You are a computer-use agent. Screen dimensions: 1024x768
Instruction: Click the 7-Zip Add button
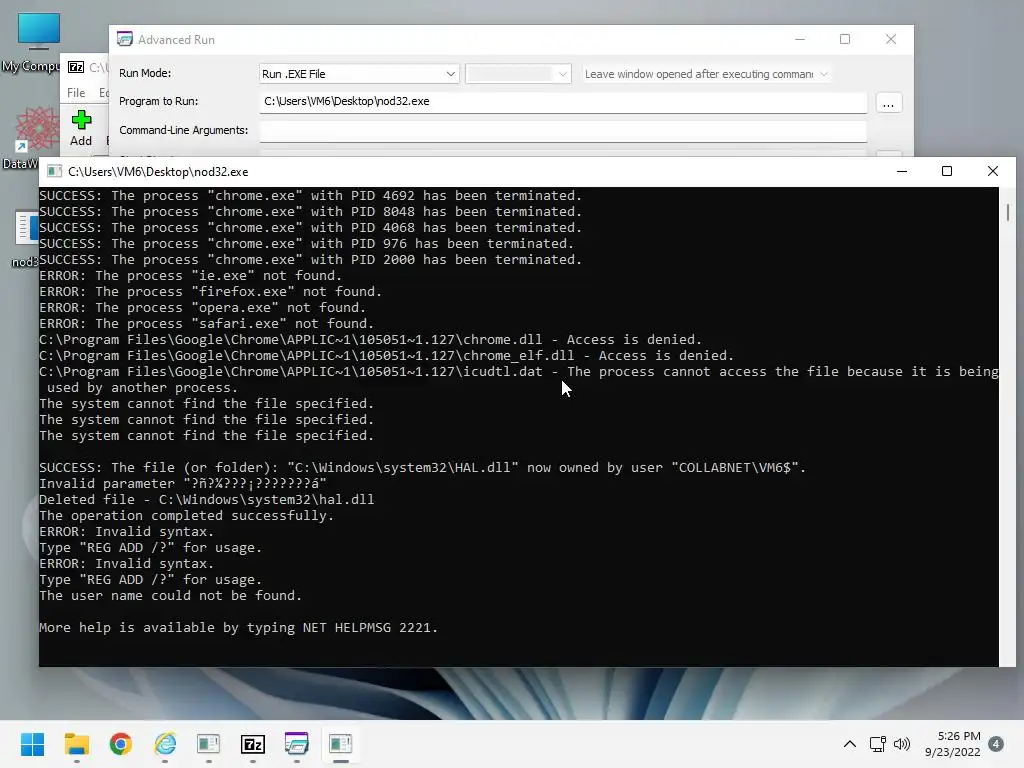point(81,128)
